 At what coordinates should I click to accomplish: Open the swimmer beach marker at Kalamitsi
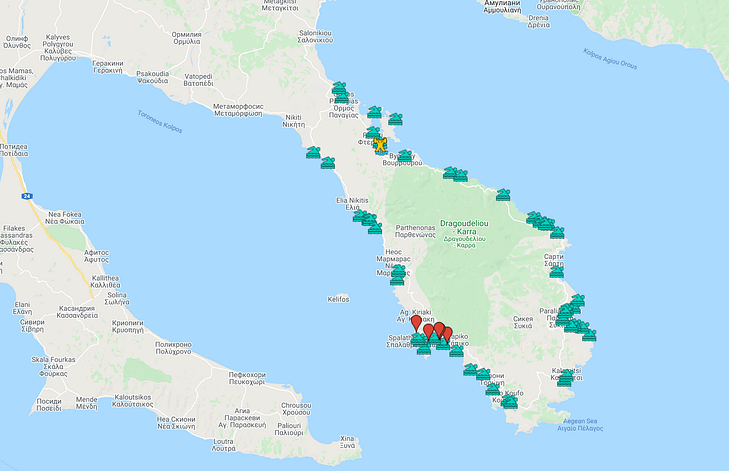[x=565, y=378]
